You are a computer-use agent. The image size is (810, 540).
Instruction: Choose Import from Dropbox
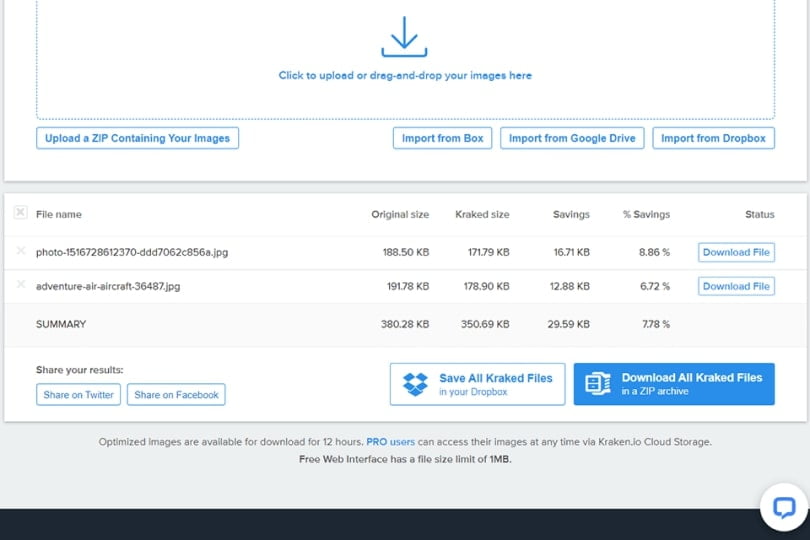(713, 138)
